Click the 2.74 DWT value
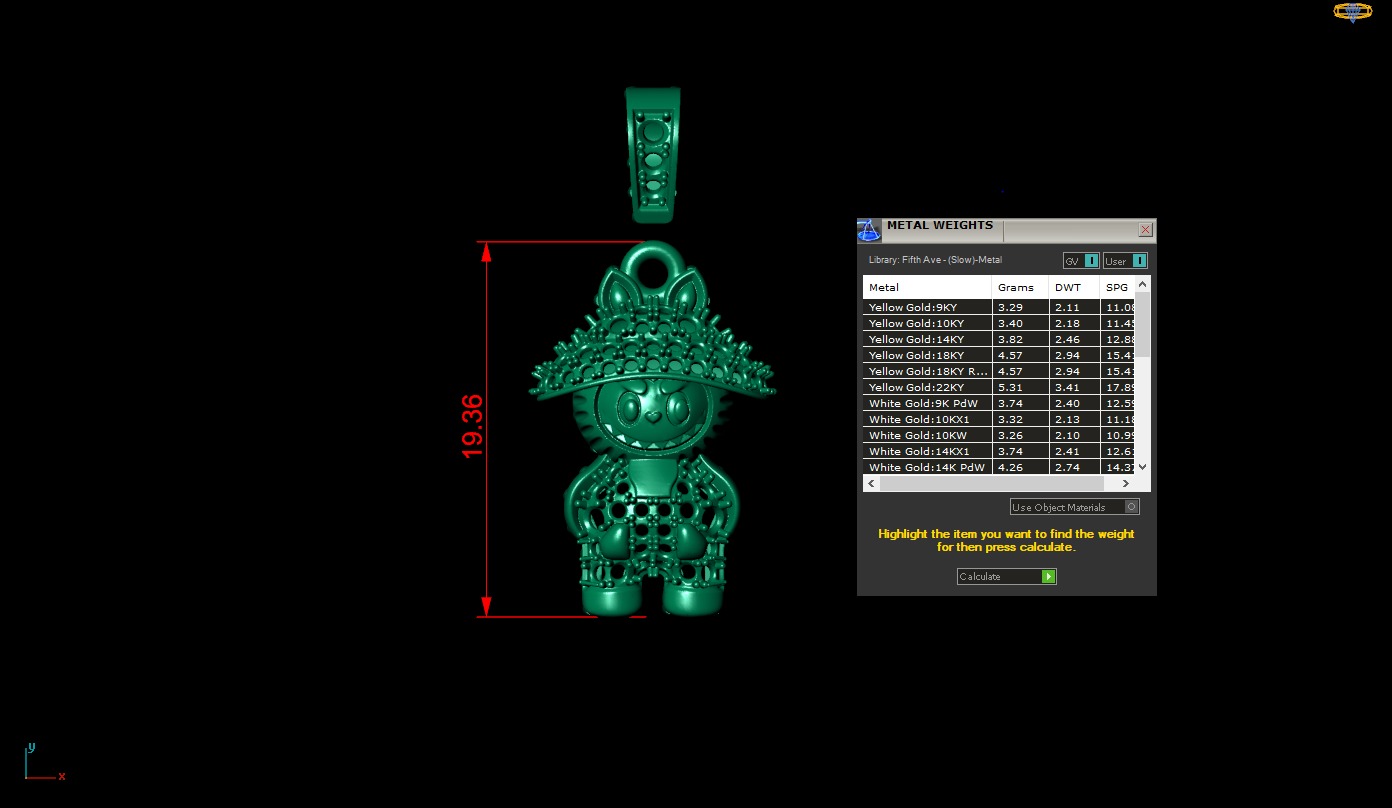The height and width of the screenshot is (808, 1392). (x=1067, y=468)
